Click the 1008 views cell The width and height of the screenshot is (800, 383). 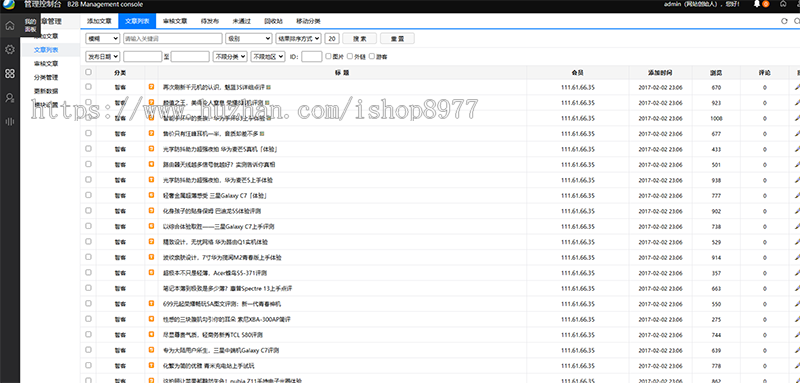(716, 118)
